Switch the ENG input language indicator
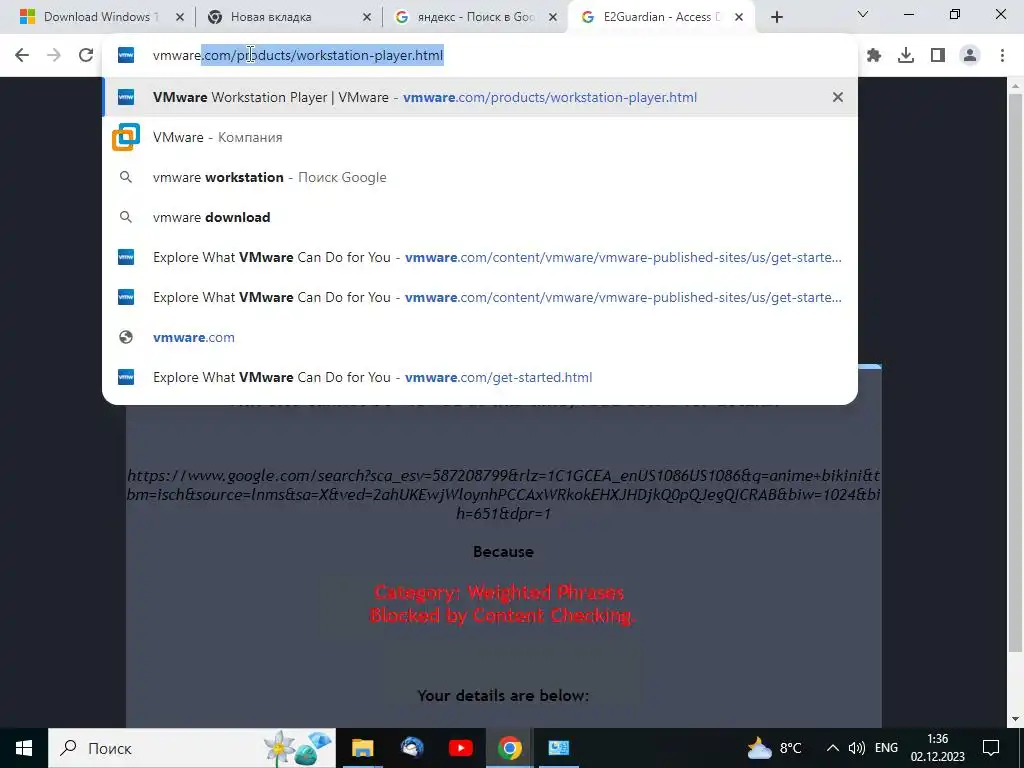The image size is (1024, 768). (x=886, y=748)
